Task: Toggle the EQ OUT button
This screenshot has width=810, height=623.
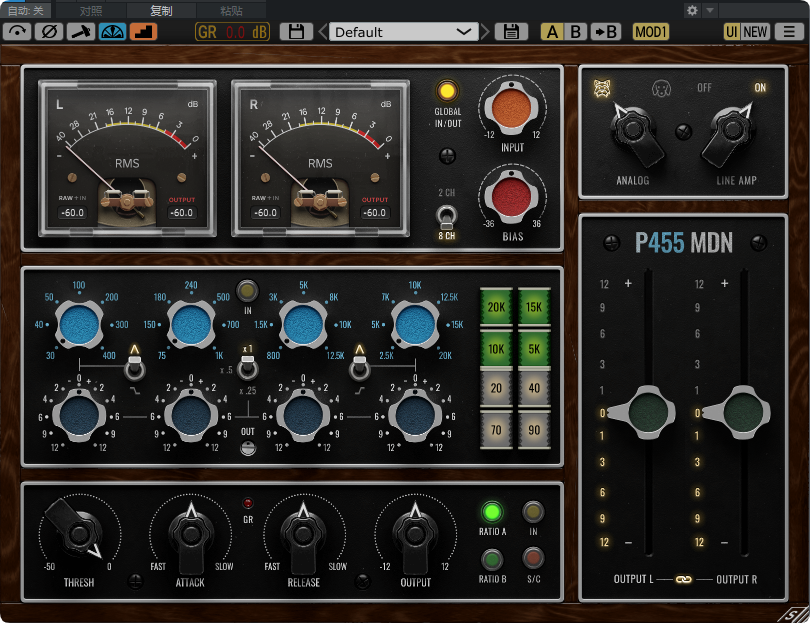Action: point(248,447)
